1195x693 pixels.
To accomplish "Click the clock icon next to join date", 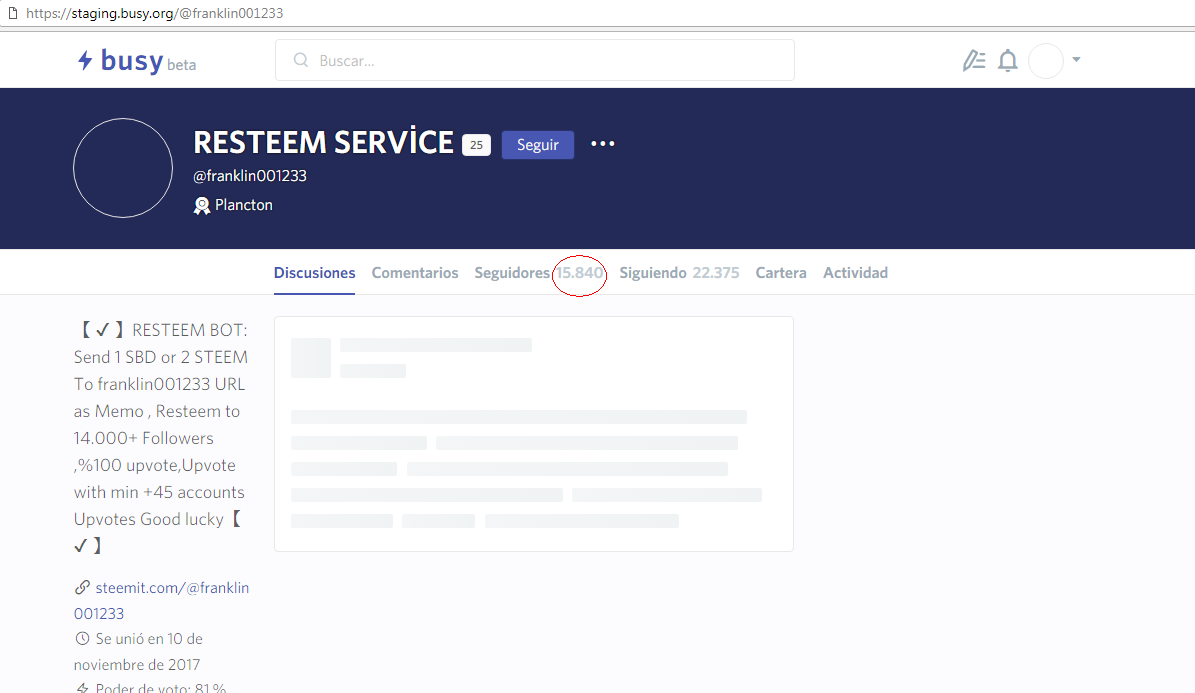I will (82, 638).
